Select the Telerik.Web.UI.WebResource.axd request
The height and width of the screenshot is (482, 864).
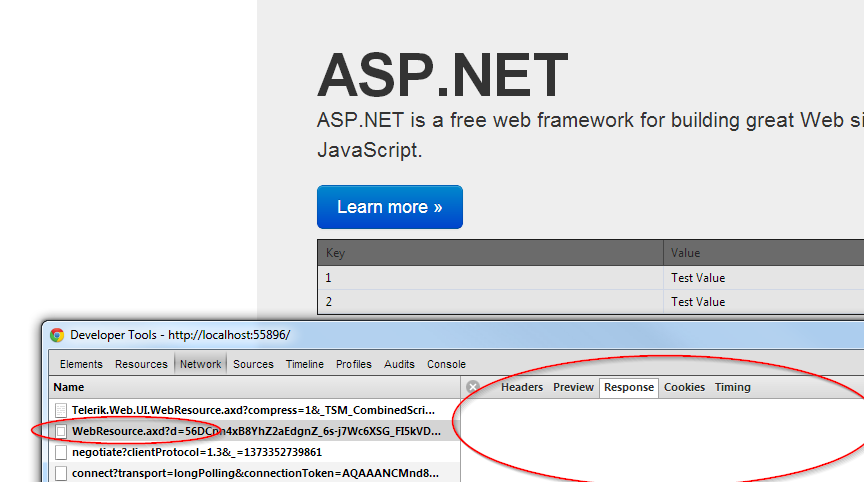pyautogui.click(x=255, y=410)
